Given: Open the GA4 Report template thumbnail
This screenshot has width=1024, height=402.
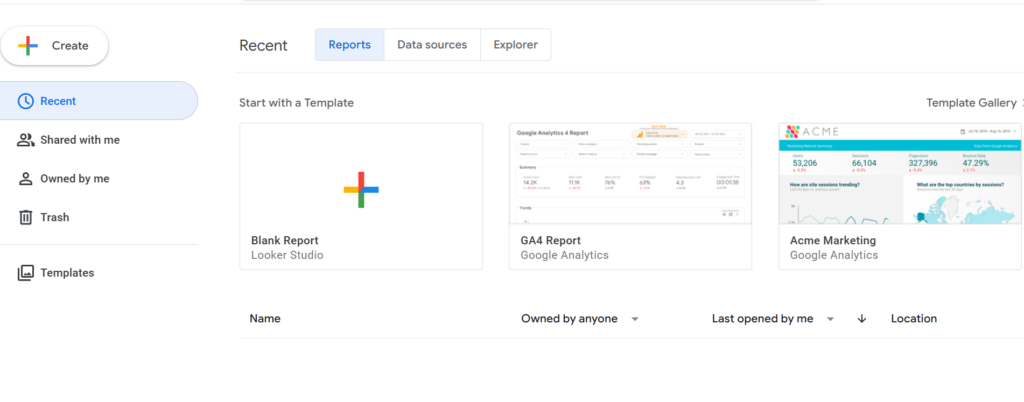Looking at the screenshot, I should (630, 174).
